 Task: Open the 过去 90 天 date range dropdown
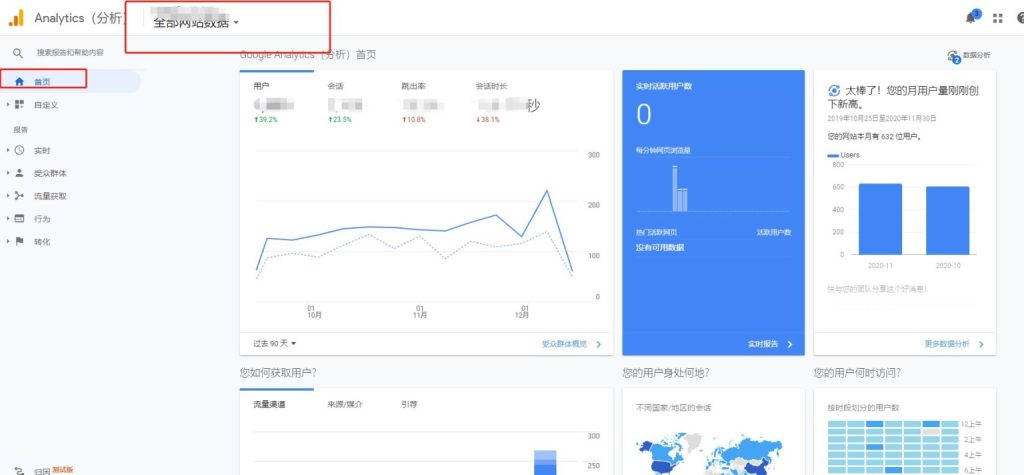tap(275, 343)
